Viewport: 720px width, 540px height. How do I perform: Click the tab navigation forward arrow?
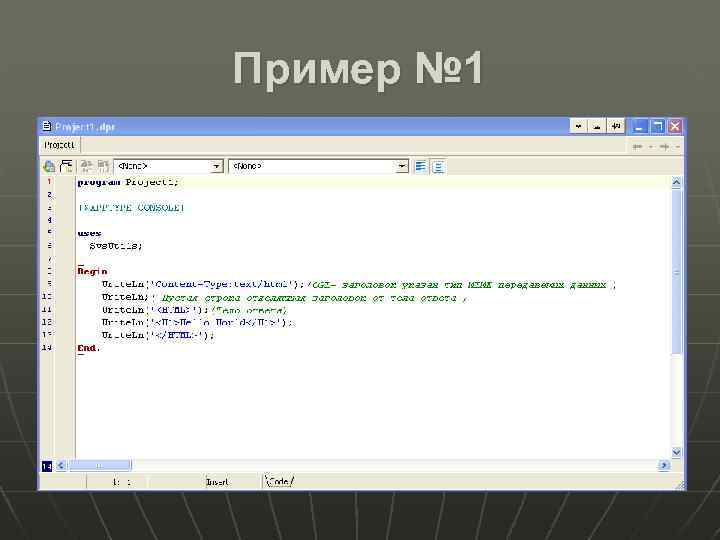[664, 146]
